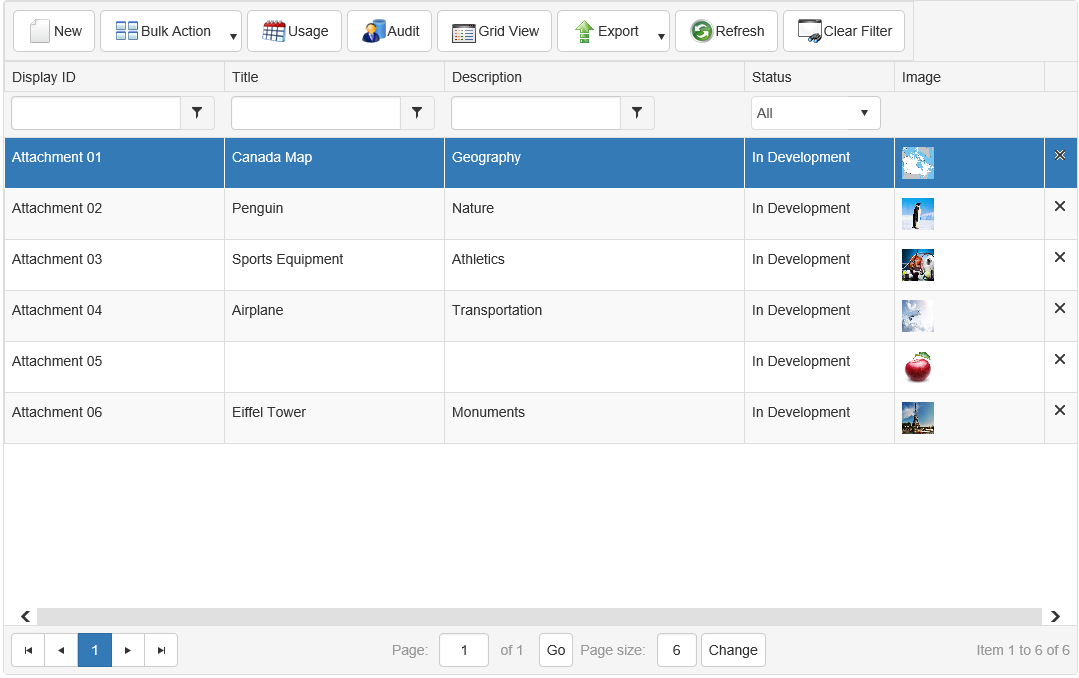The height and width of the screenshot is (678, 1079).
Task: Expand the Bulk Action dropdown arrow
Action: coord(233,37)
